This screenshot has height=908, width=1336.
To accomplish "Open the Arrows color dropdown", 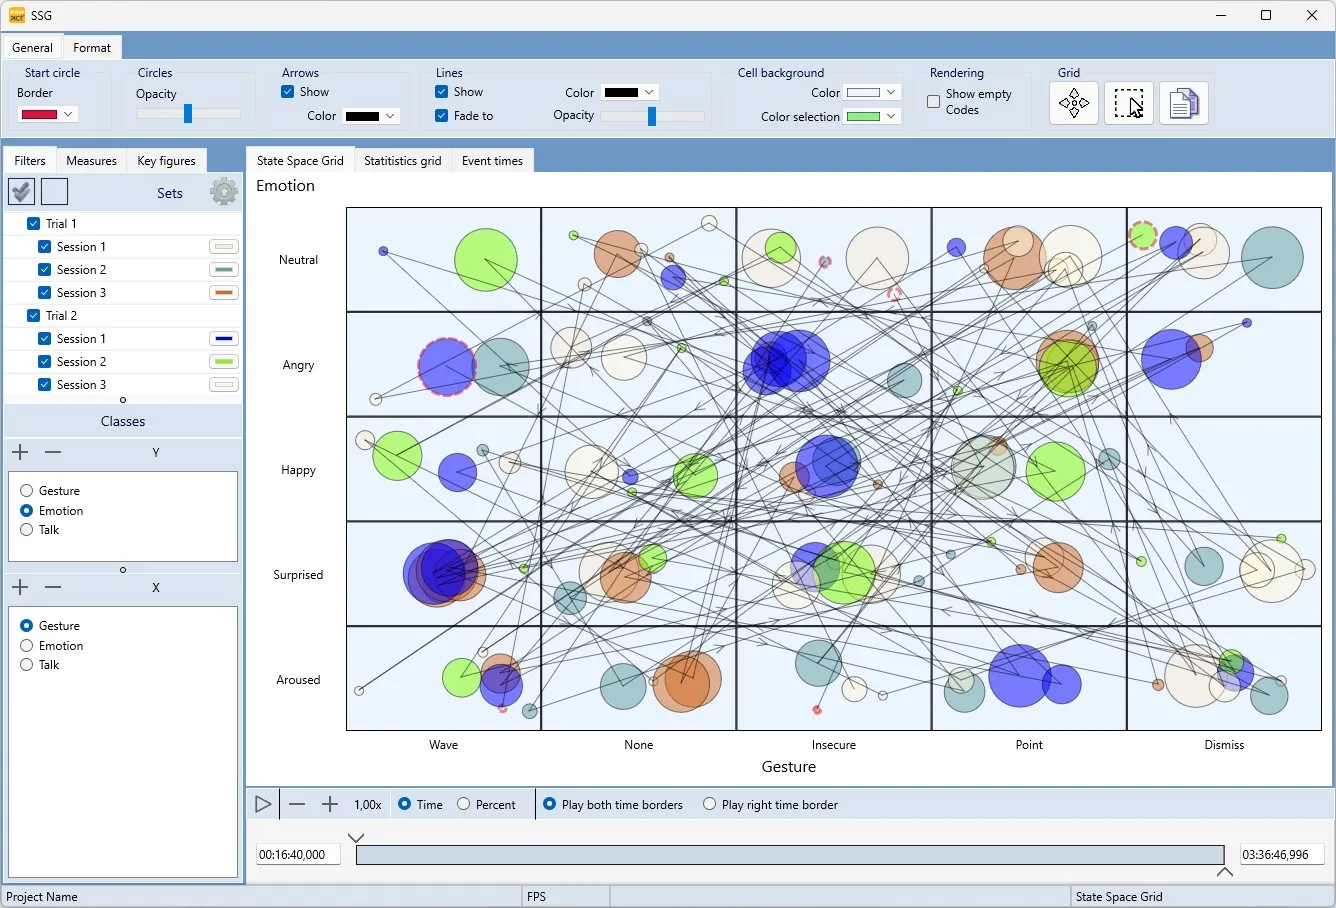I will [x=371, y=116].
